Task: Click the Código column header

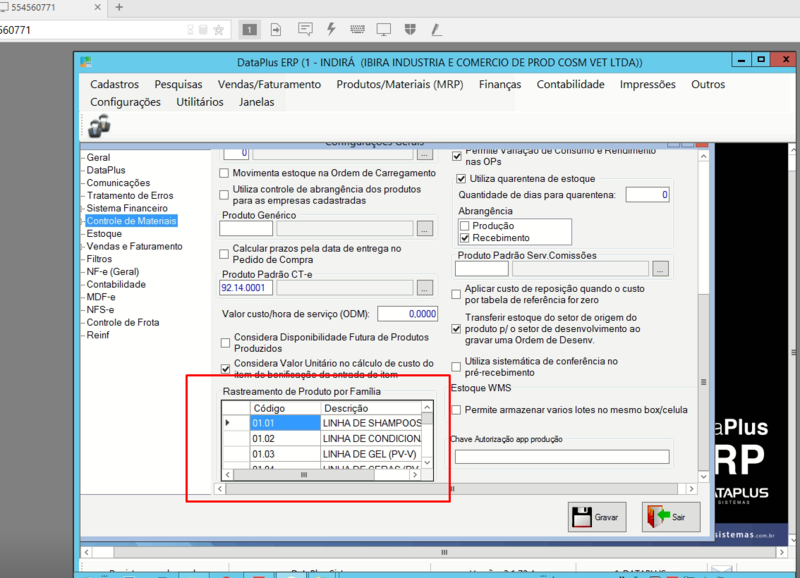Action: (x=285, y=408)
